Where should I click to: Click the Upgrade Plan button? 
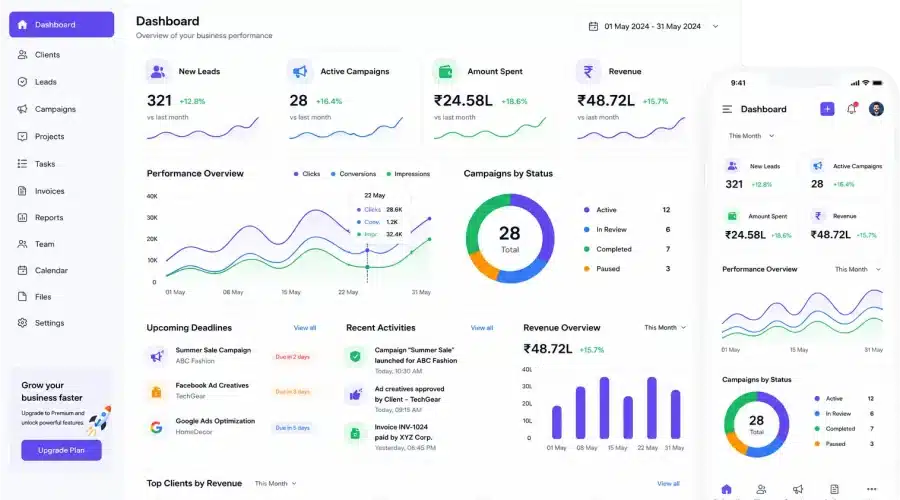click(61, 450)
